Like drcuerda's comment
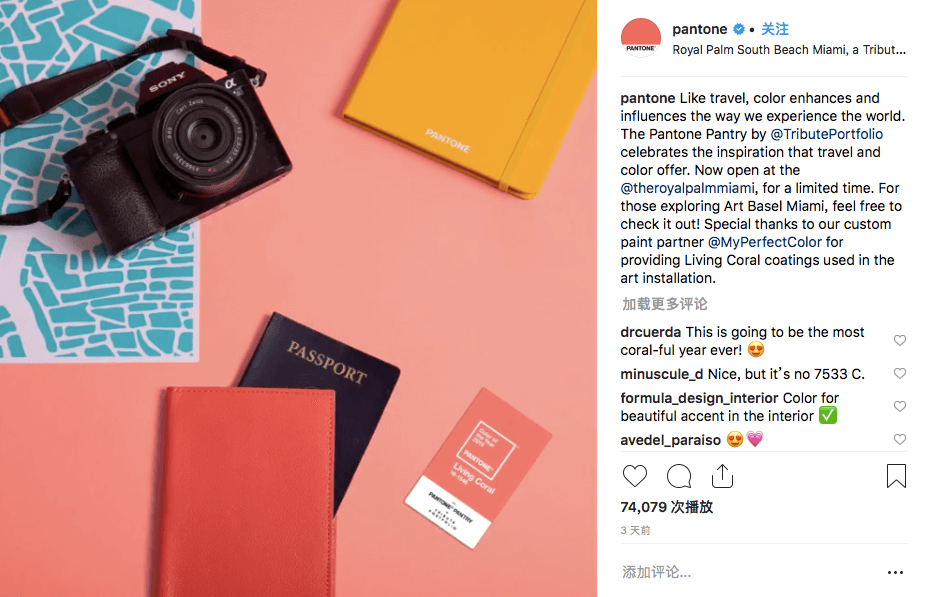The height and width of the screenshot is (597, 929). 900,340
